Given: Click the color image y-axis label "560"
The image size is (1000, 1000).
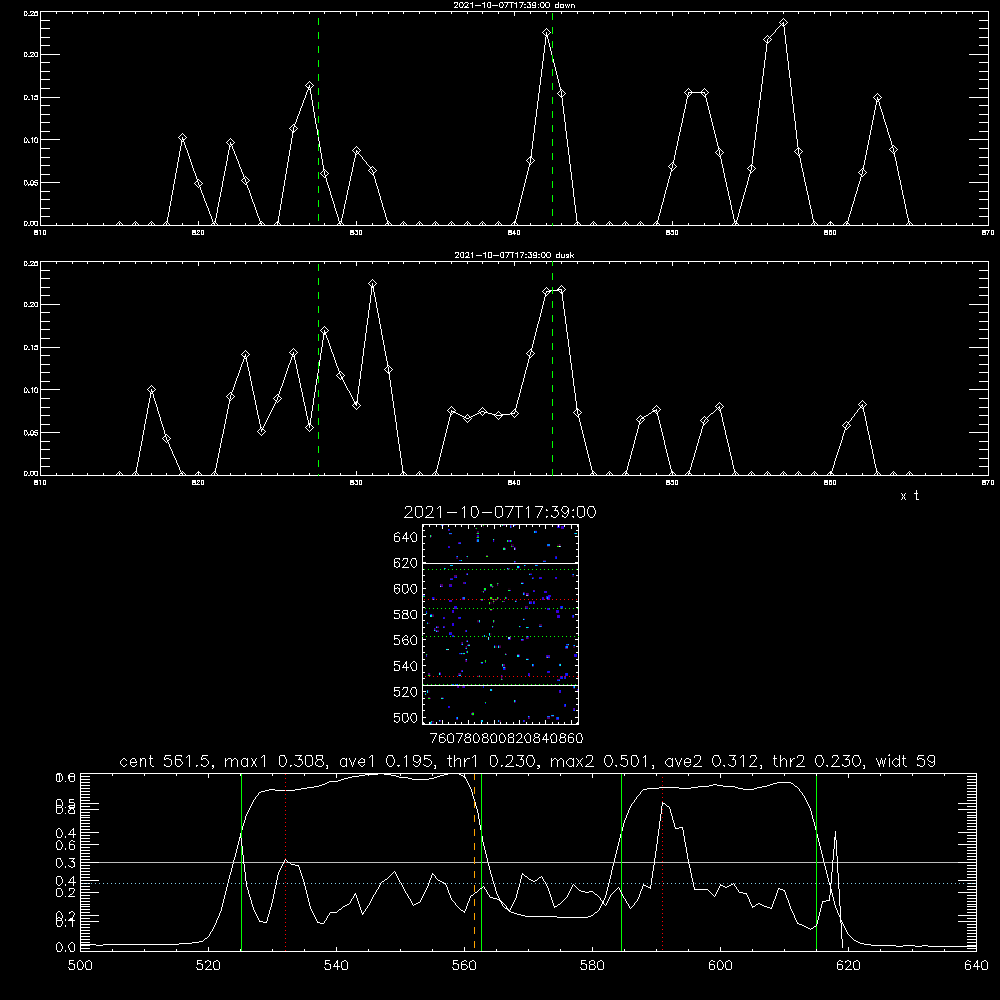Looking at the screenshot, I should (406, 640).
